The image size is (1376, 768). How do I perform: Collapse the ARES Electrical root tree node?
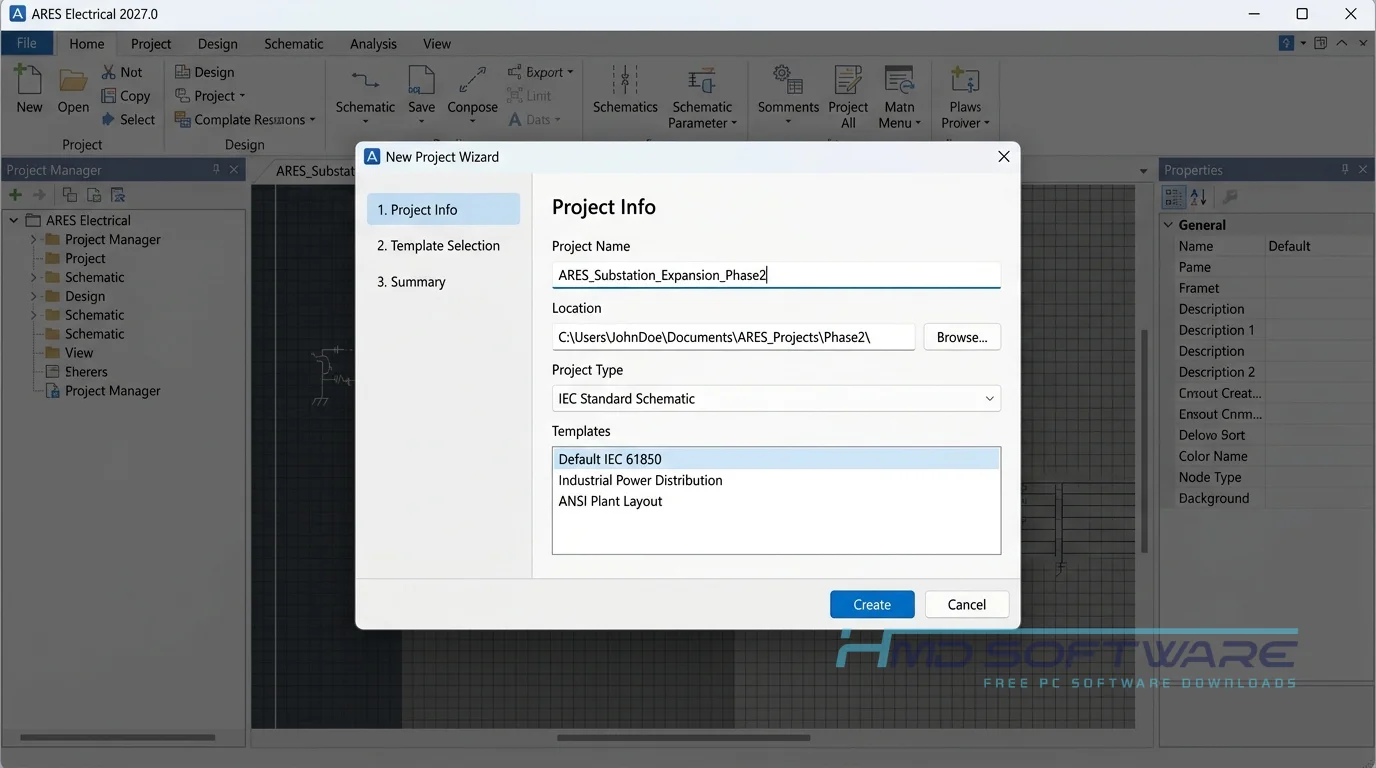14,220
